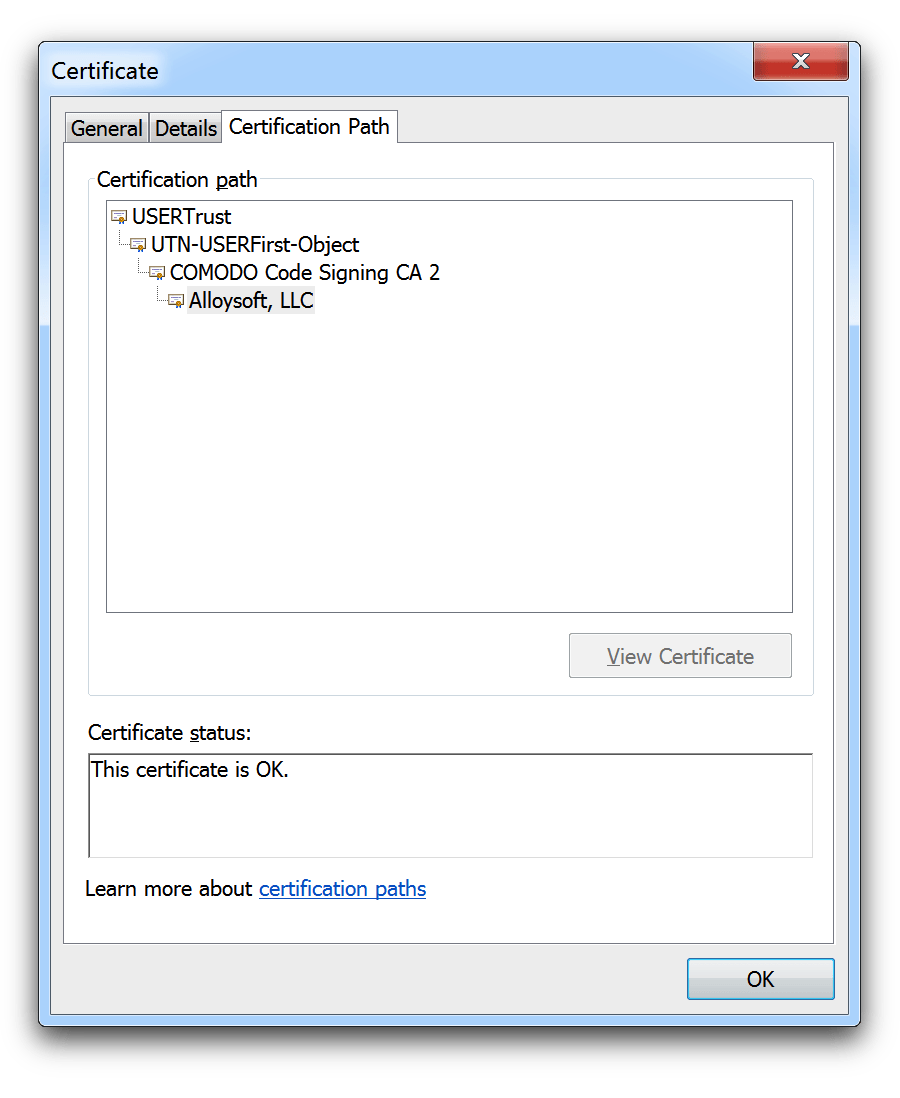Click the 'This certificate is OK.' text
This screenshot has width=900, height=1098.
click(190, 770)
